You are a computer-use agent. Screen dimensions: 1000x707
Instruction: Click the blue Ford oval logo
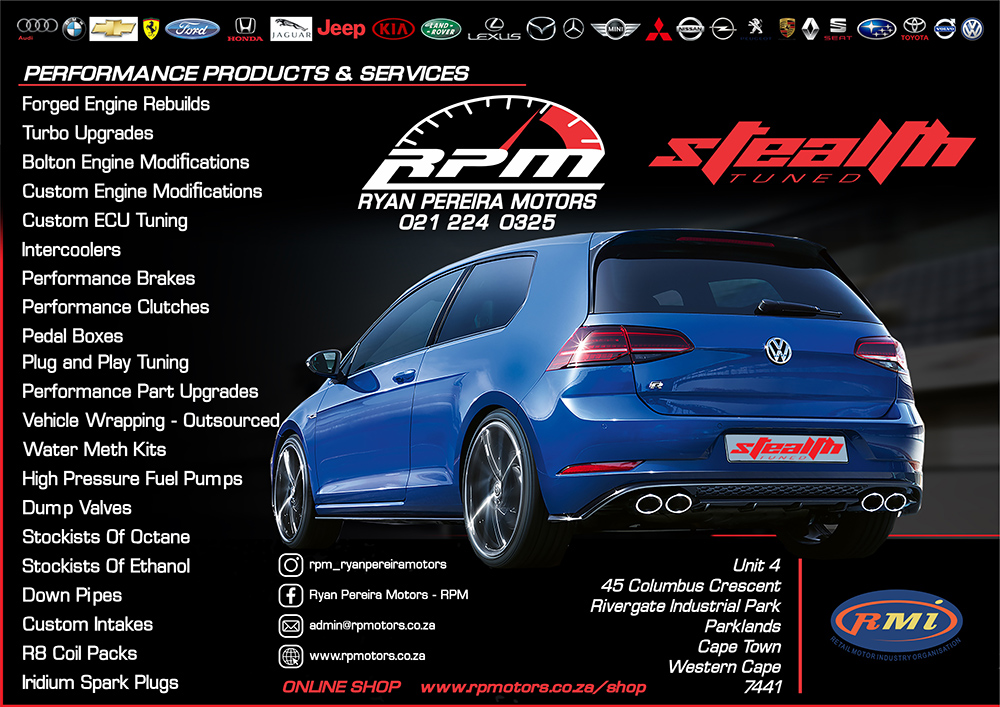click(x=192, y=28)
